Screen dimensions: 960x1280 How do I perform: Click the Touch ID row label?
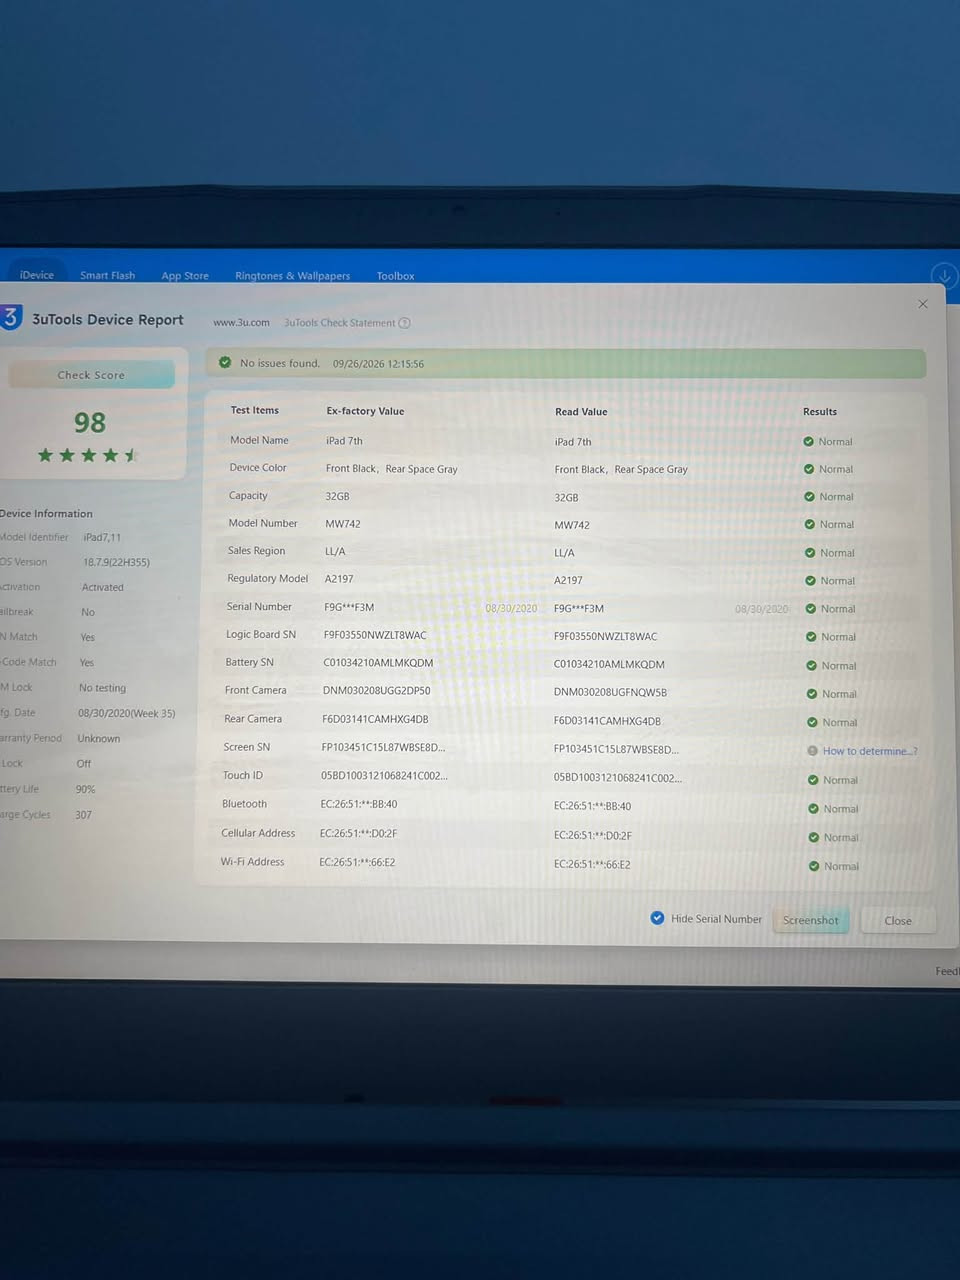(x=243, y=775)
